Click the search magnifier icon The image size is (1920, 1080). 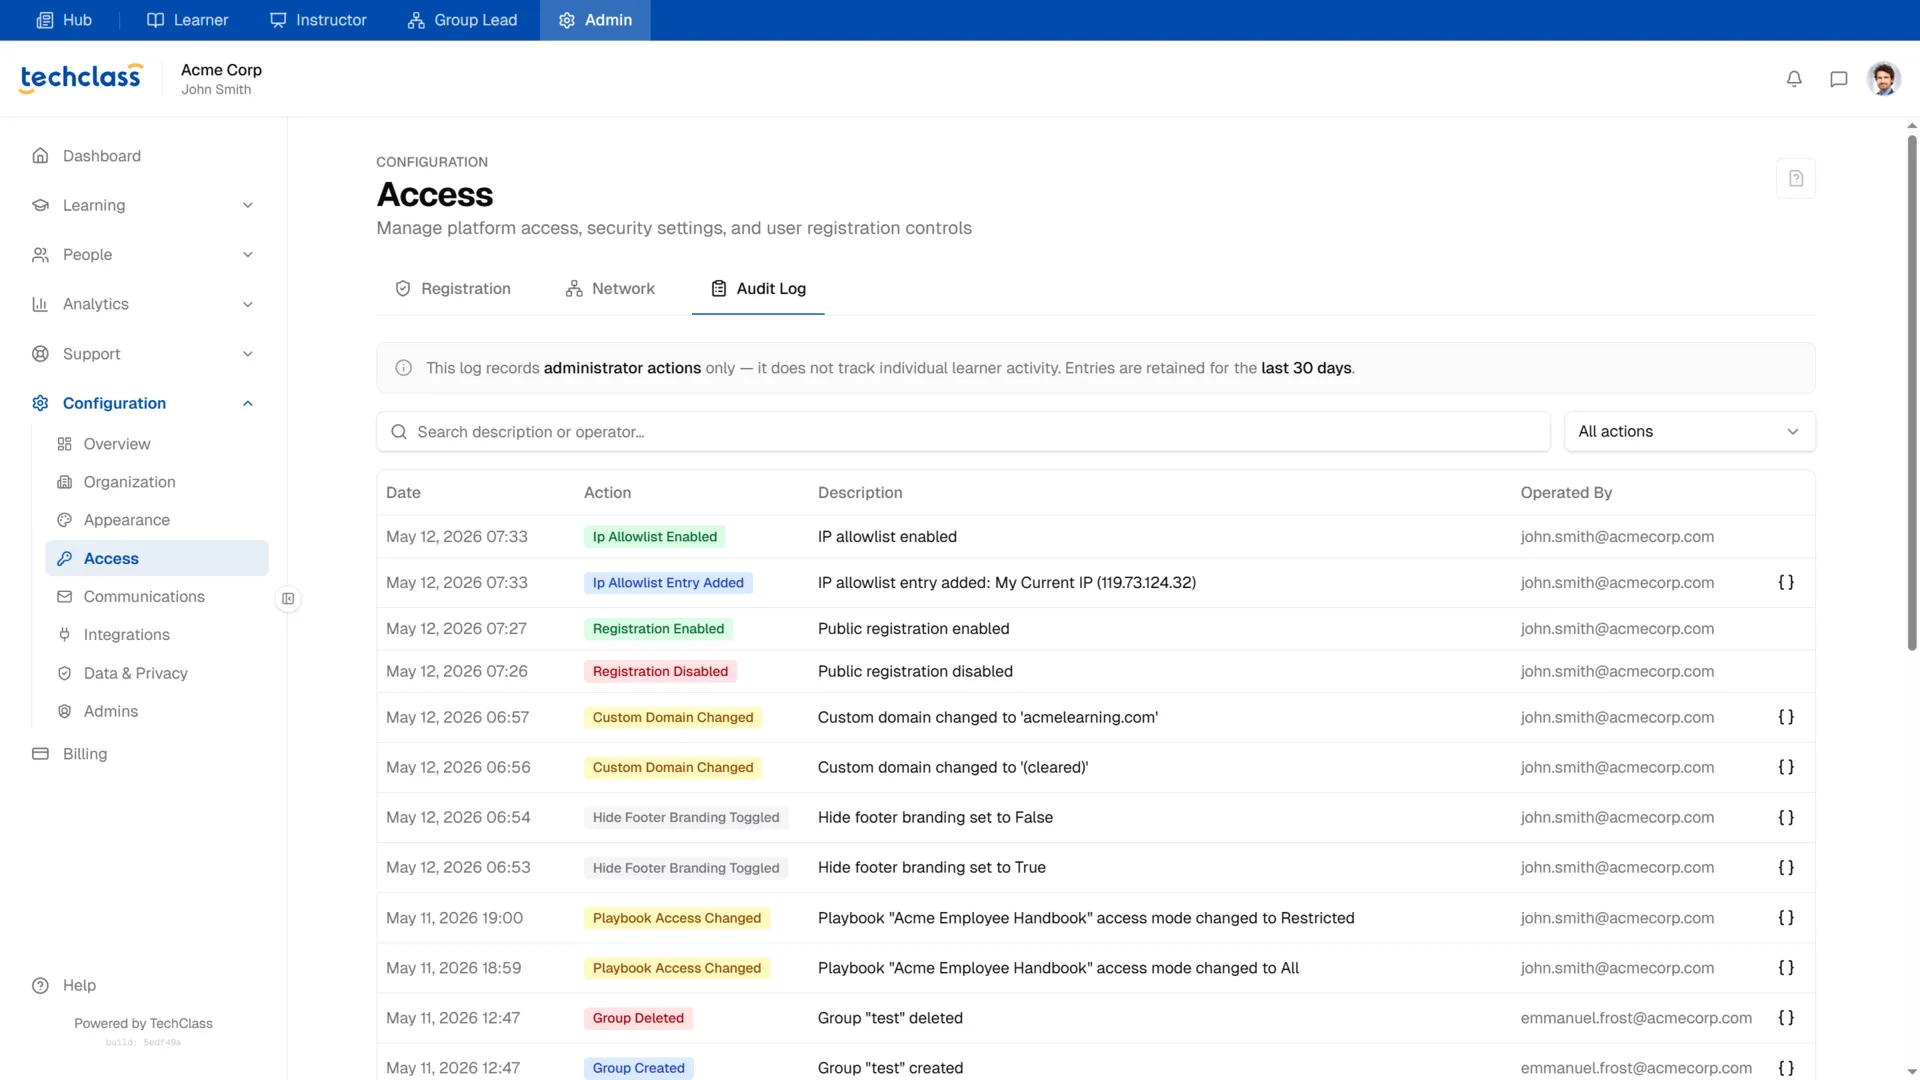398,432
